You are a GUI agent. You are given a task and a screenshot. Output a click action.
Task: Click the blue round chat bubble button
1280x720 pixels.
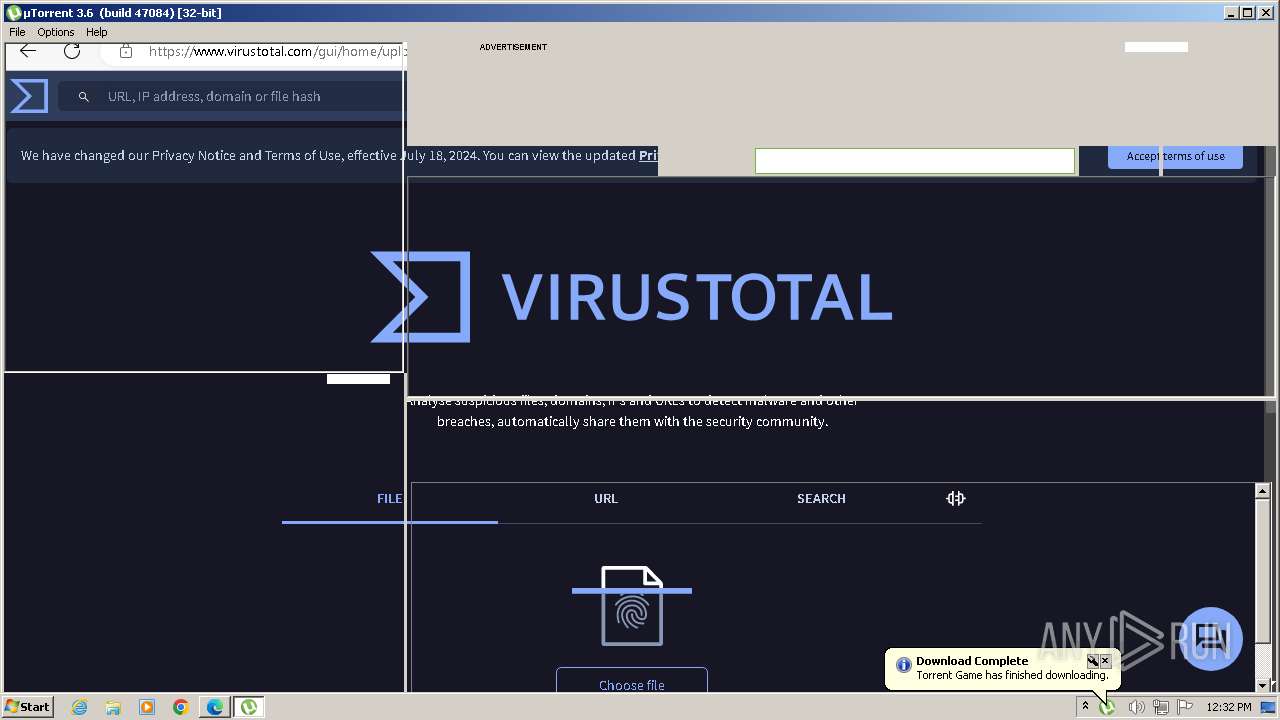click(x=1211, y=638)
